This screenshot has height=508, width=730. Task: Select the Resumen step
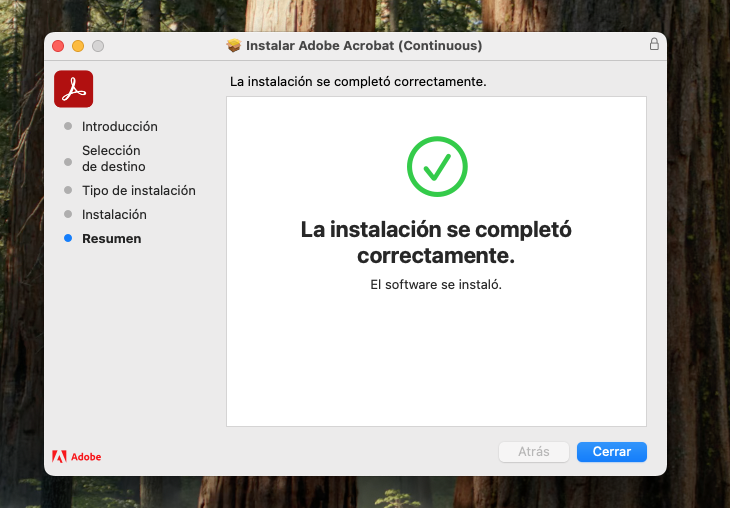pos(111,238)
